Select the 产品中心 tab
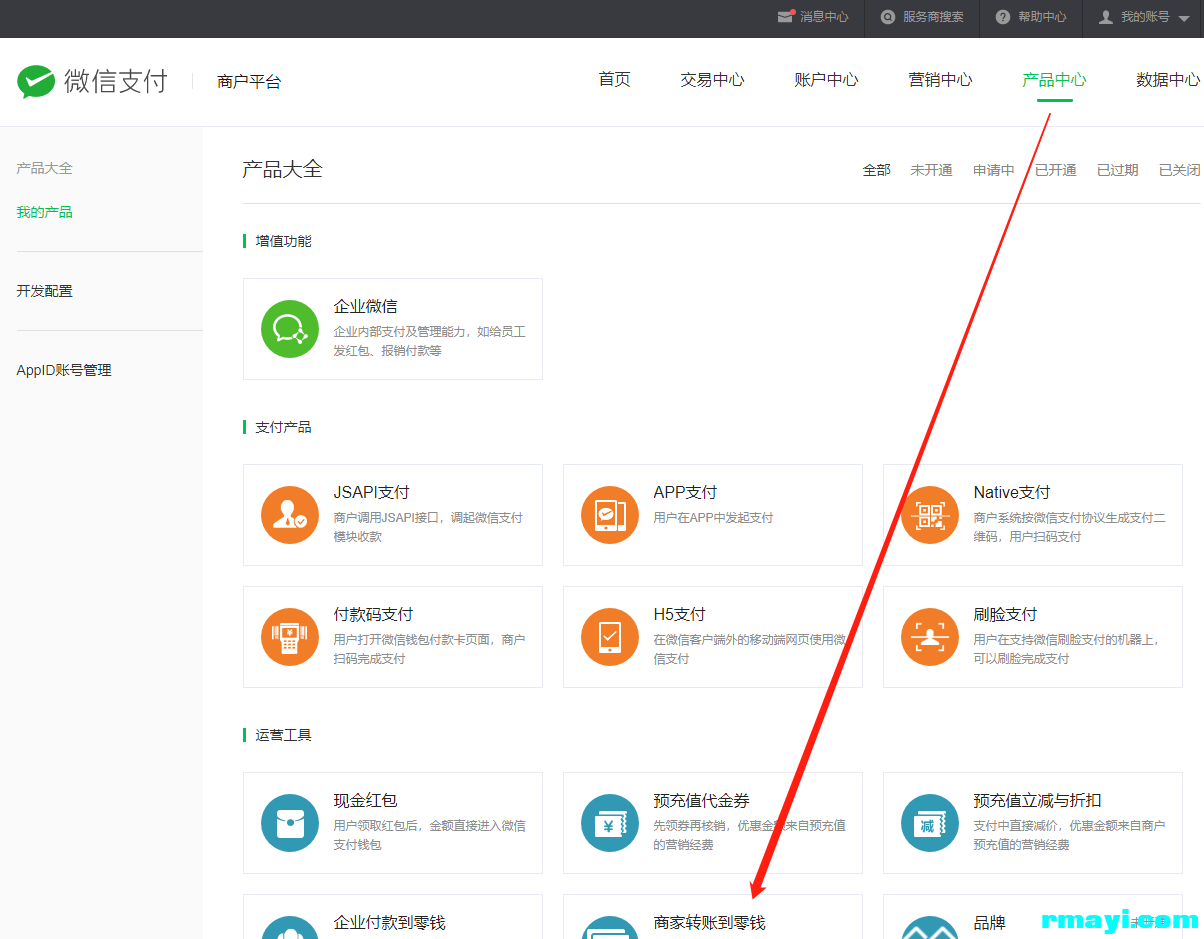The height and width of the screenshot is (939, 1204). pyautogui.click(x=1054, y=80)
